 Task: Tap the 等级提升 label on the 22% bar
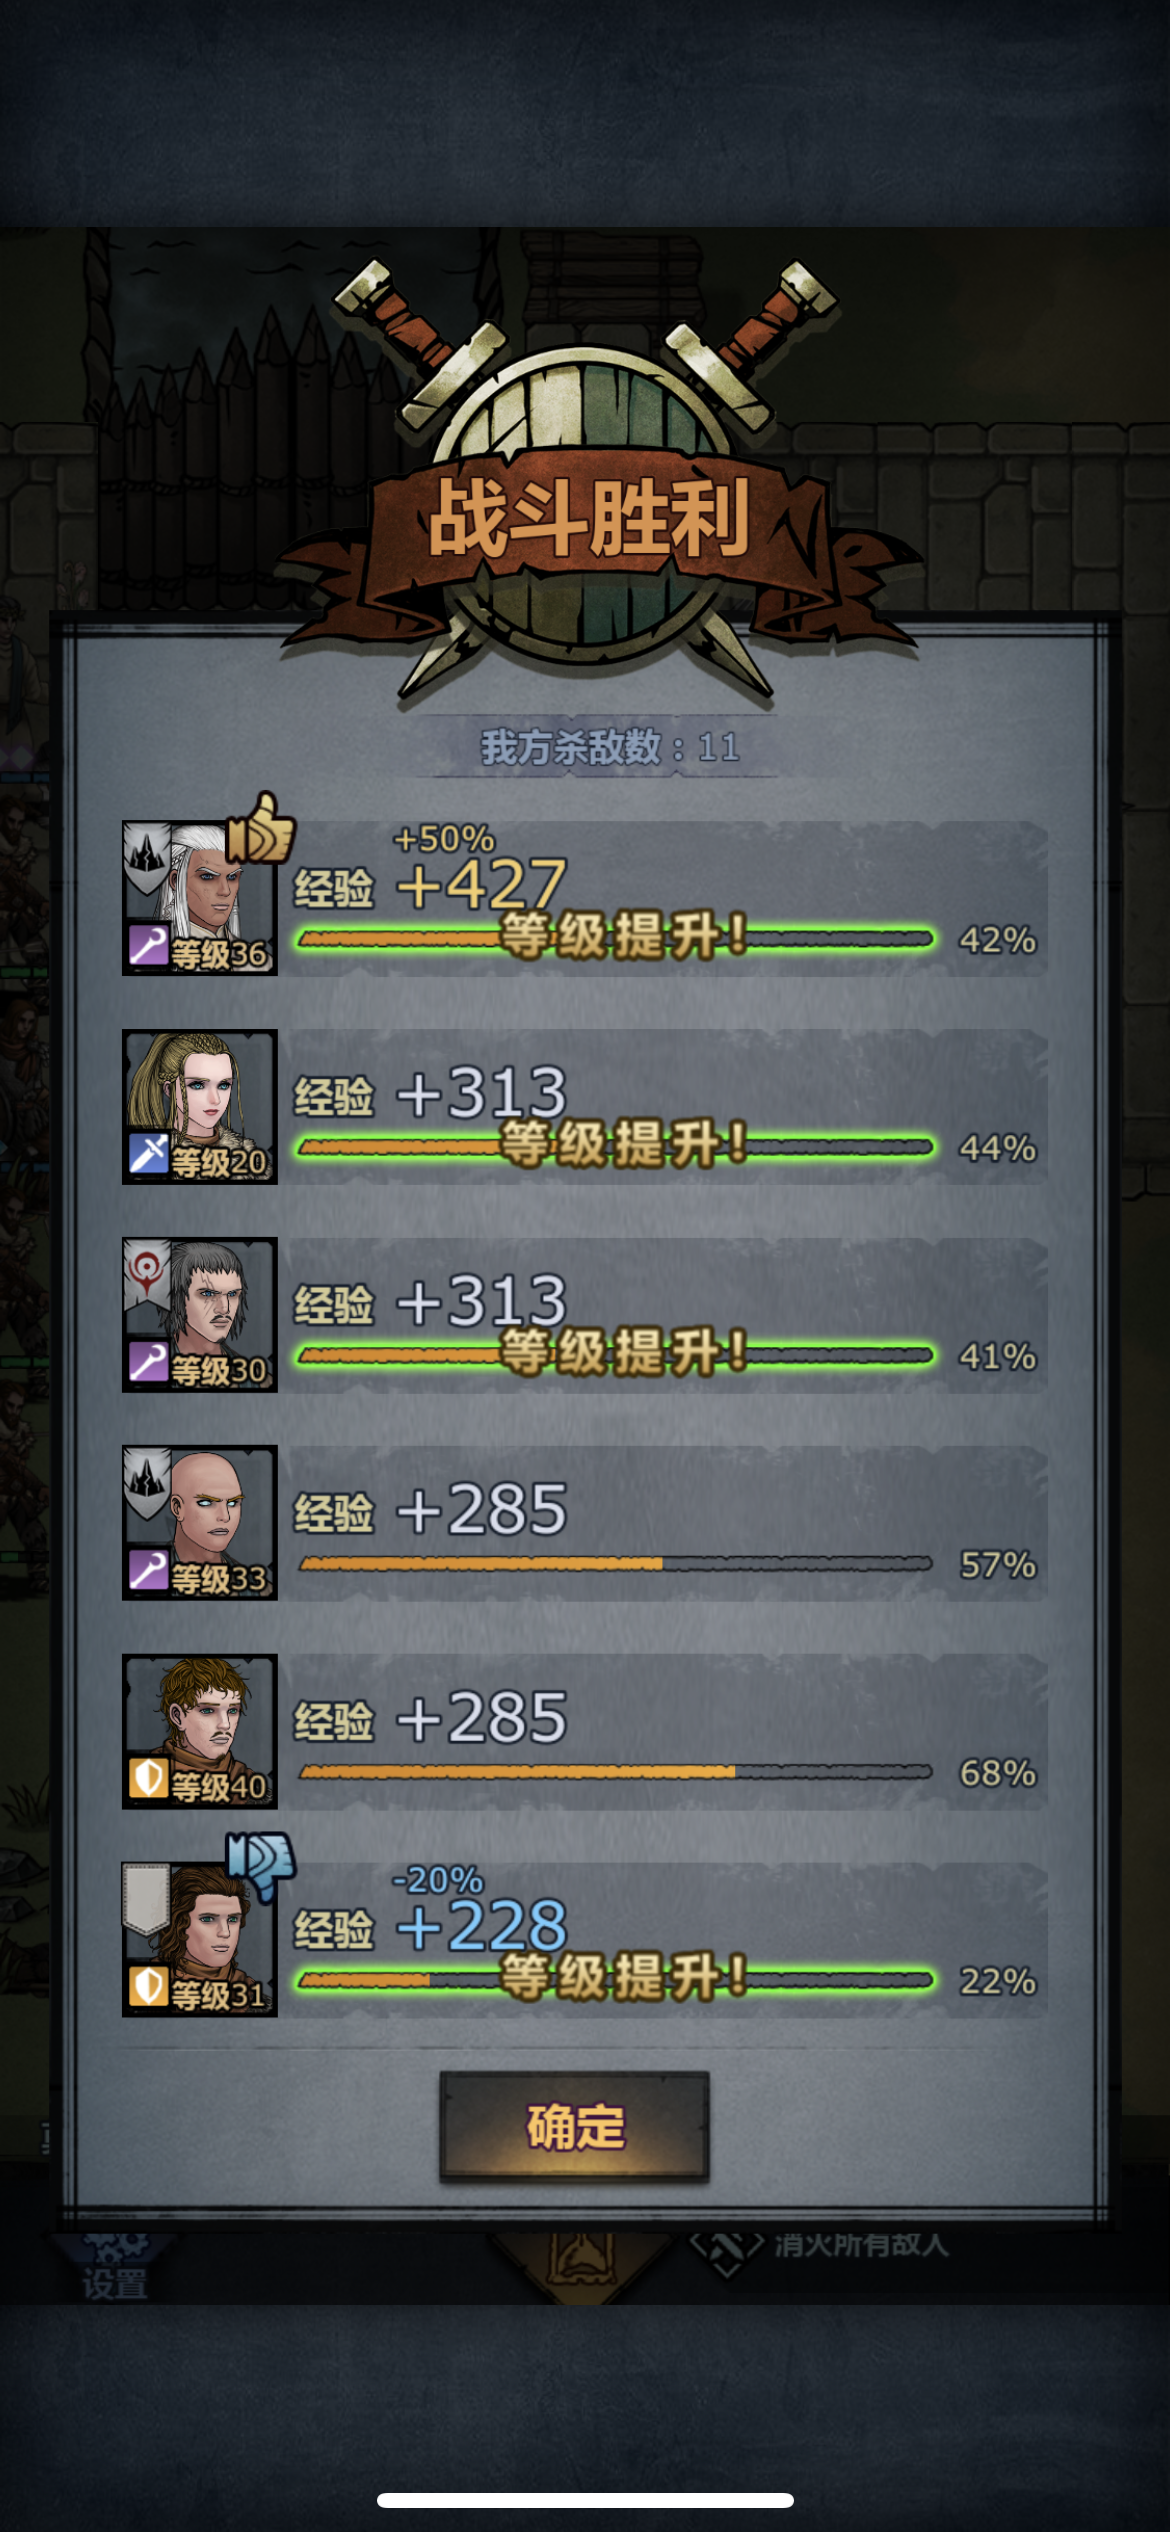pos(624,1977)
